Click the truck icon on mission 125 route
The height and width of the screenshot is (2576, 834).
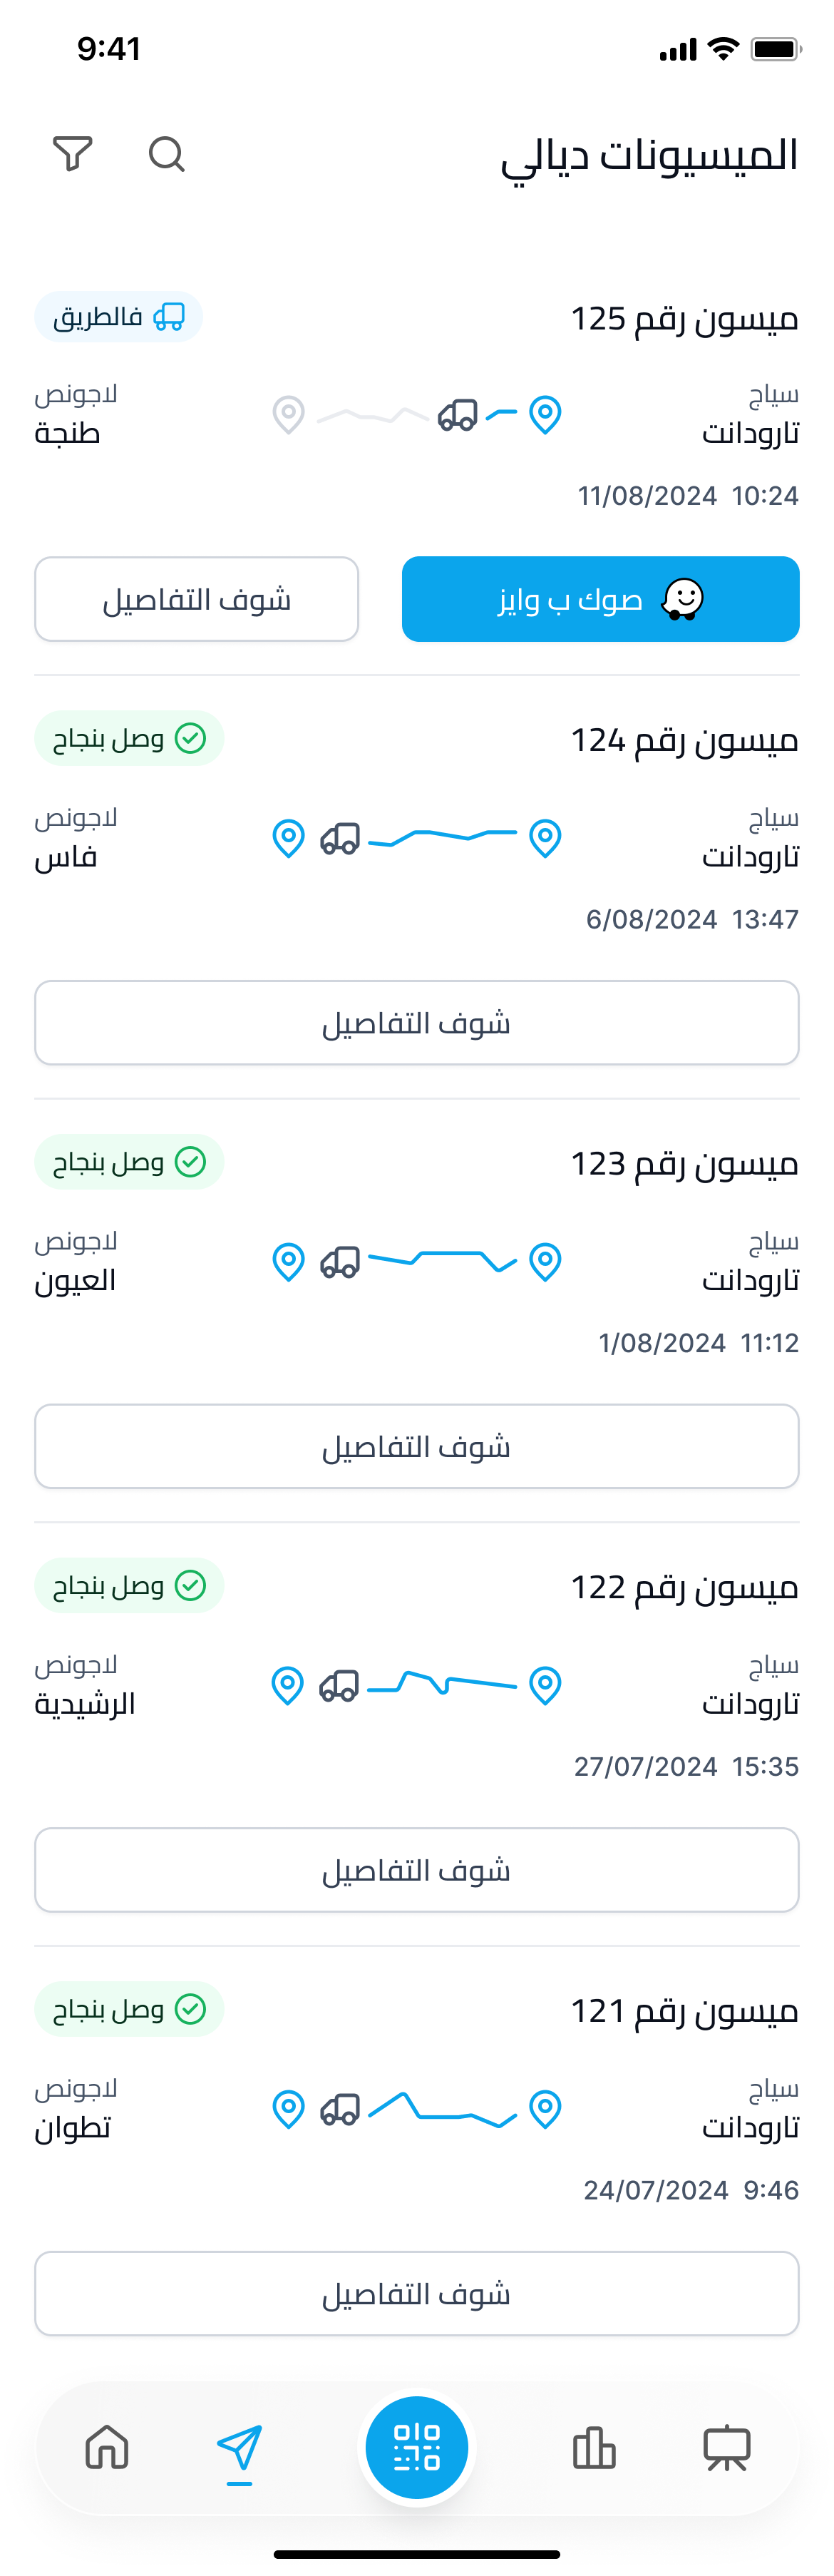tap(458, 414)
